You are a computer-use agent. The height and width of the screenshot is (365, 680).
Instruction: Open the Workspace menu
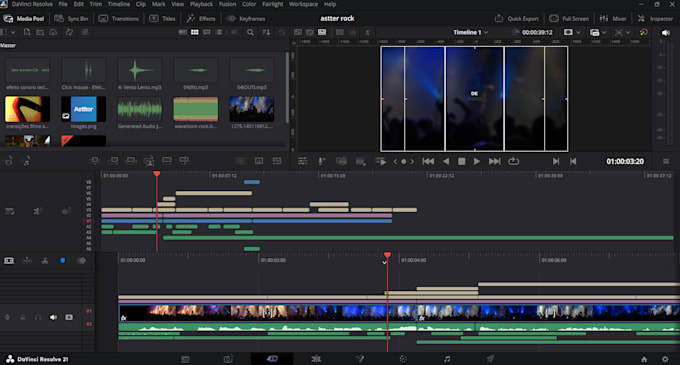303,4
